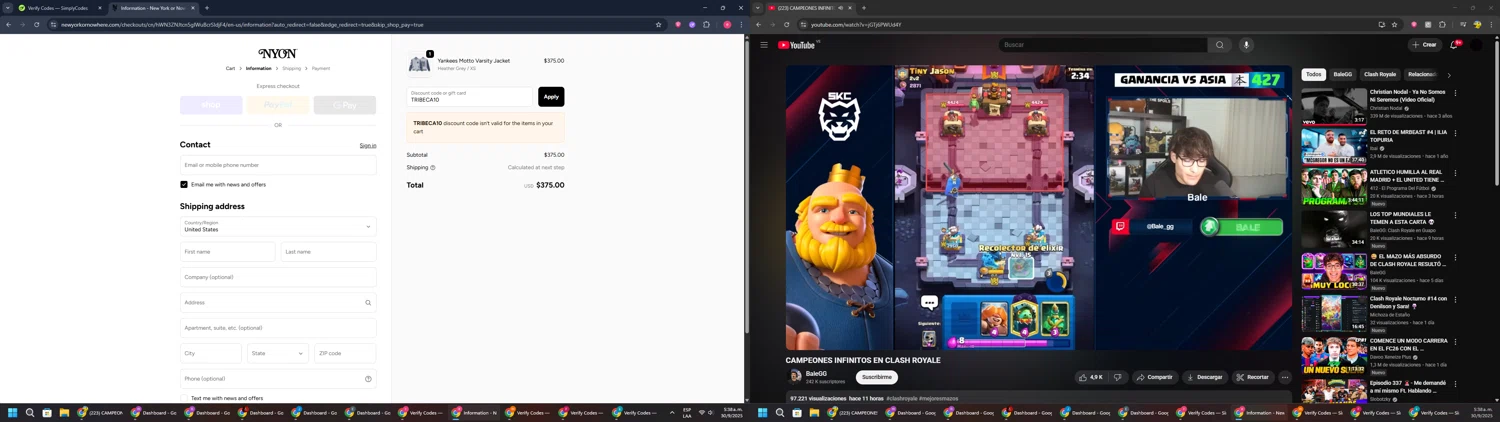This screenshot has height=422, width=1500.
Task: Pay with PayPal express button
Action: coord(278,105)
